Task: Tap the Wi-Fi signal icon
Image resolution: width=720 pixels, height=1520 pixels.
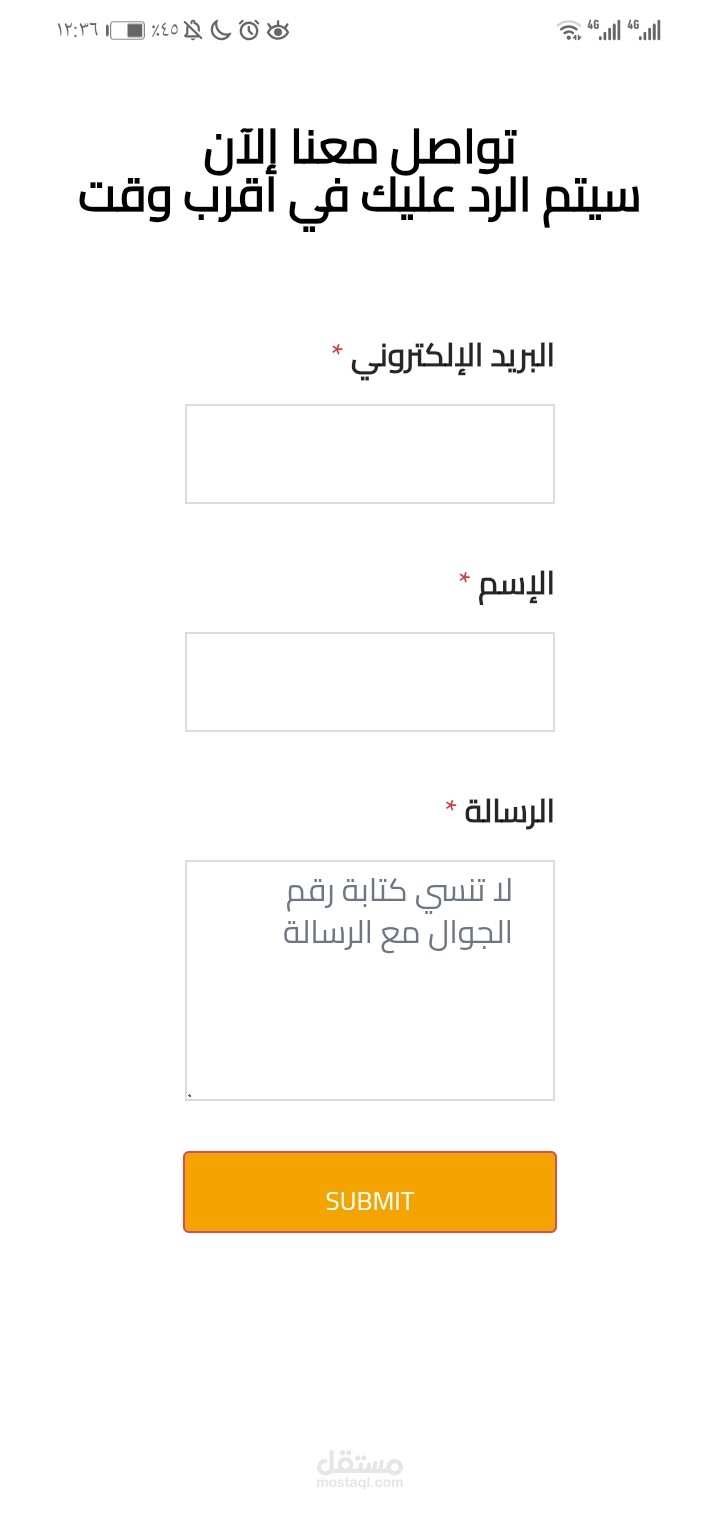Action: tap(569, 30)
